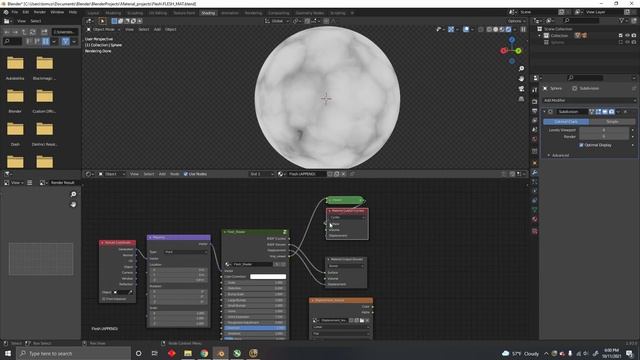Select the Catmull-Clark subdivision button

tap(566, 122)
